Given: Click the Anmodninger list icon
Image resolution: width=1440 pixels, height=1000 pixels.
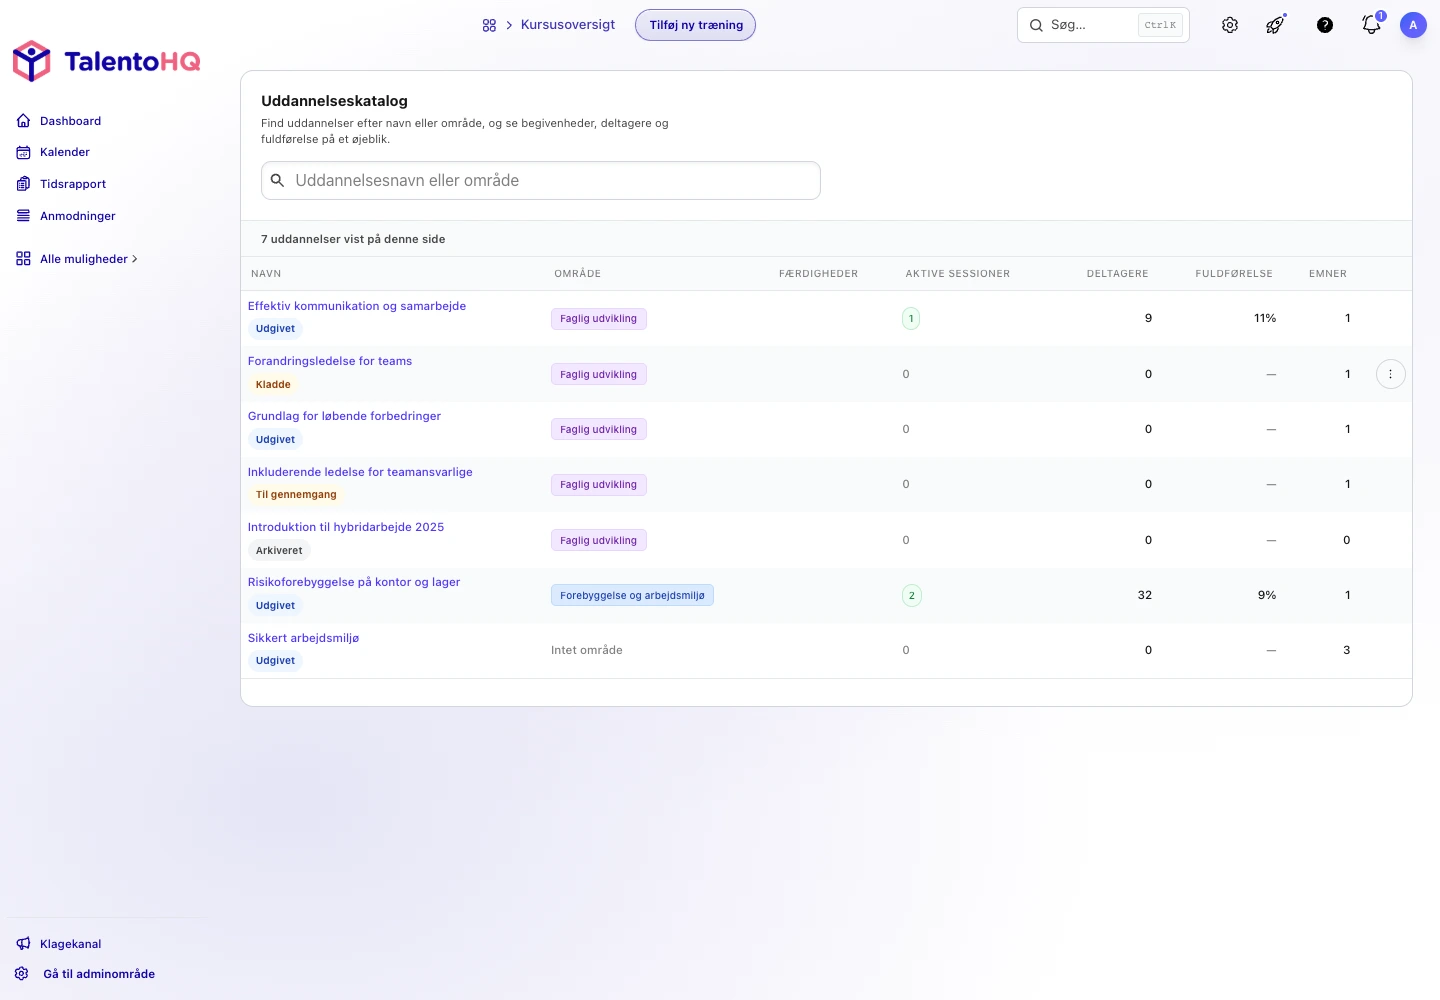Looking at the screenshot, I should 23,216.
